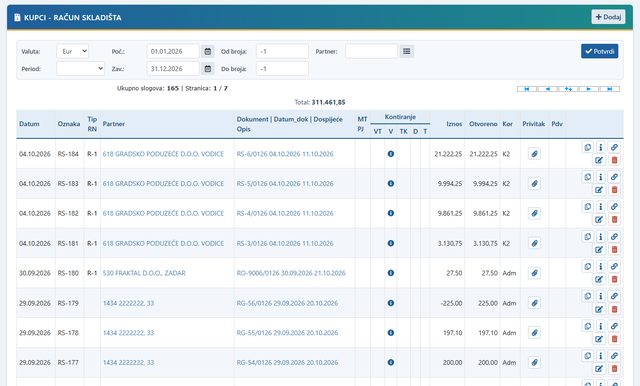Click the Oznaka column header
640x386 pixels.
click(x=69, y=124)
